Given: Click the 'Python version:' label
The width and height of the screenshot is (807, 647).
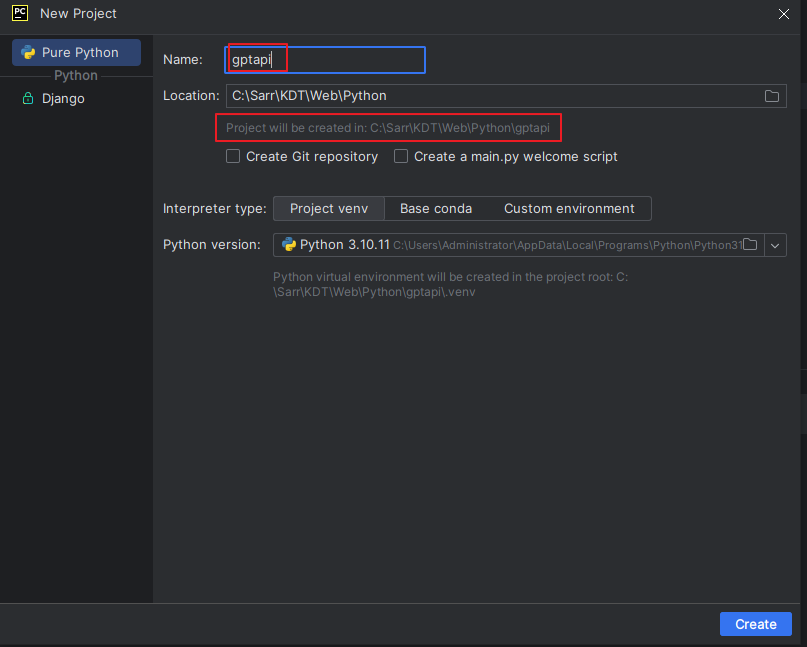Looking at the screenshot, I should [x=212, y=244].
